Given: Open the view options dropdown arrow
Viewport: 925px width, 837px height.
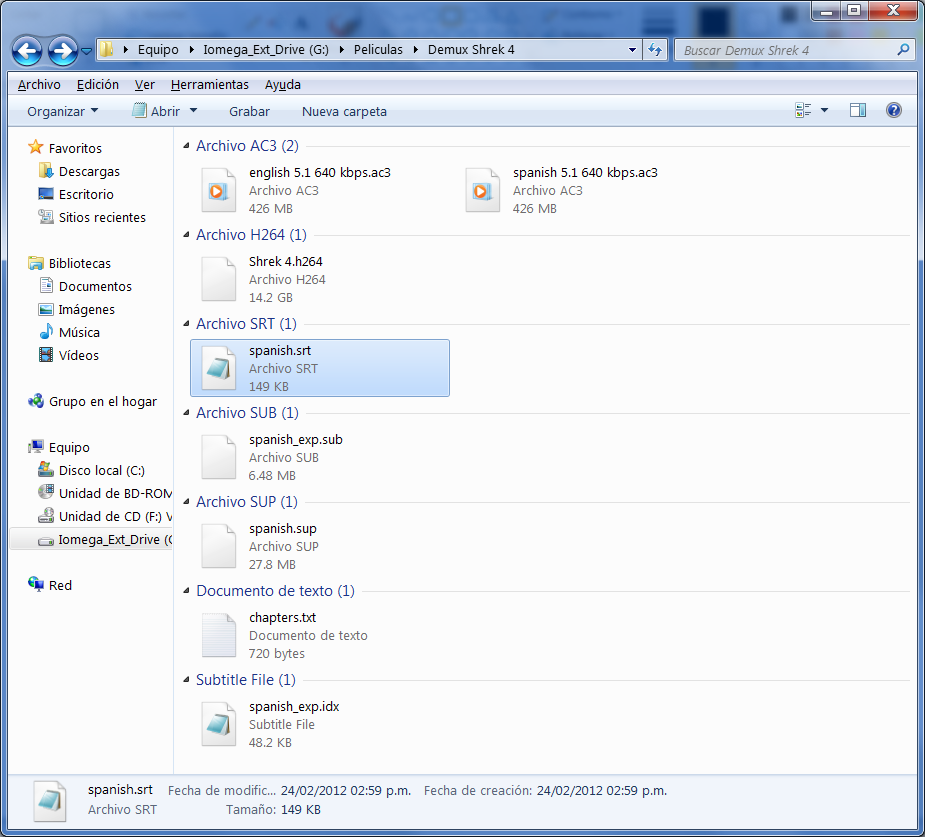Looking at the screenshot, I should [824, 110].
